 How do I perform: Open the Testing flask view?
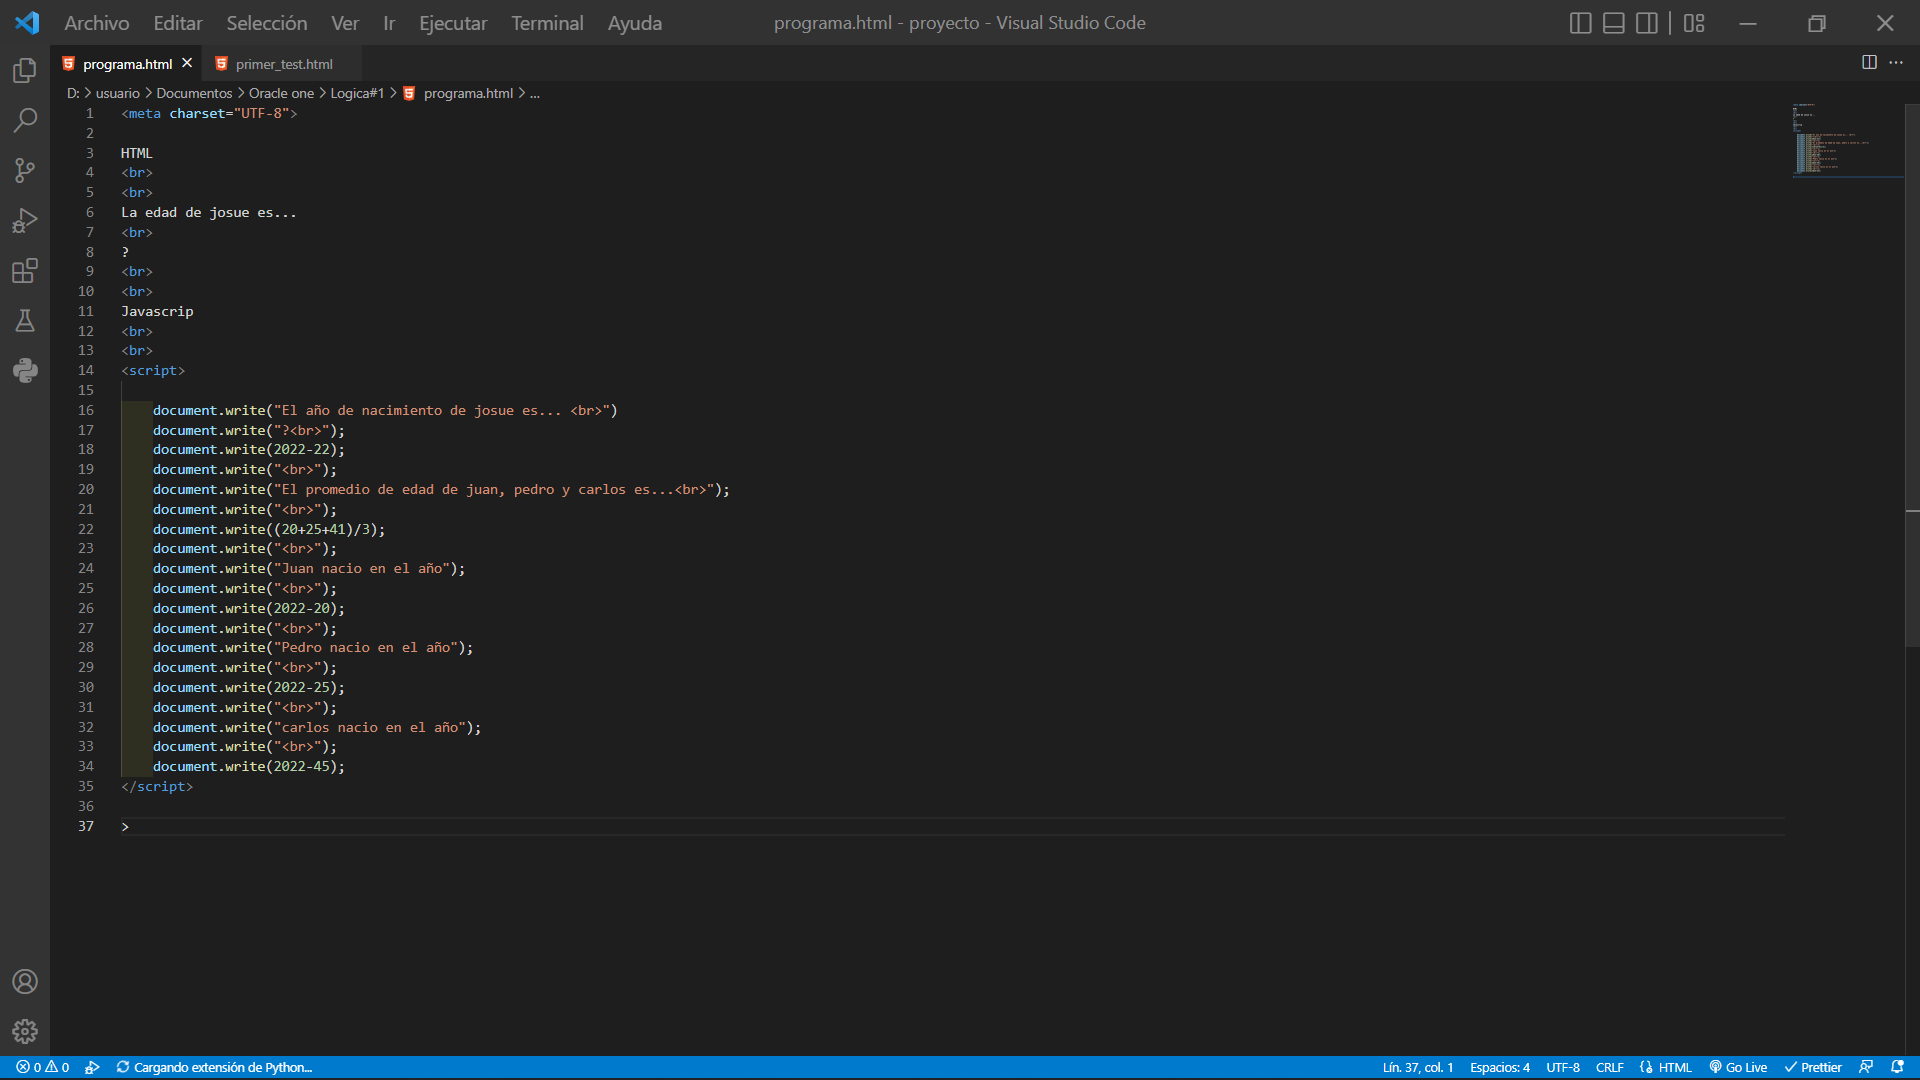coord(25,321)
